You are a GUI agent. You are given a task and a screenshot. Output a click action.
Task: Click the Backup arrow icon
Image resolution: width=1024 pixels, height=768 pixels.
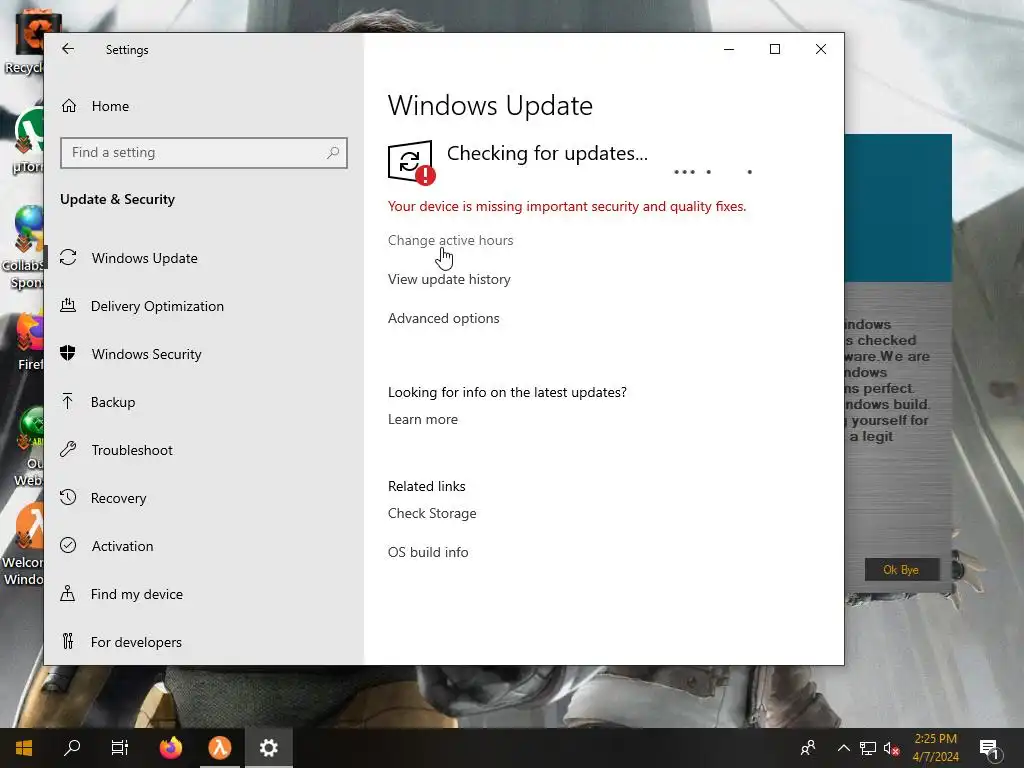pos(67,401)
